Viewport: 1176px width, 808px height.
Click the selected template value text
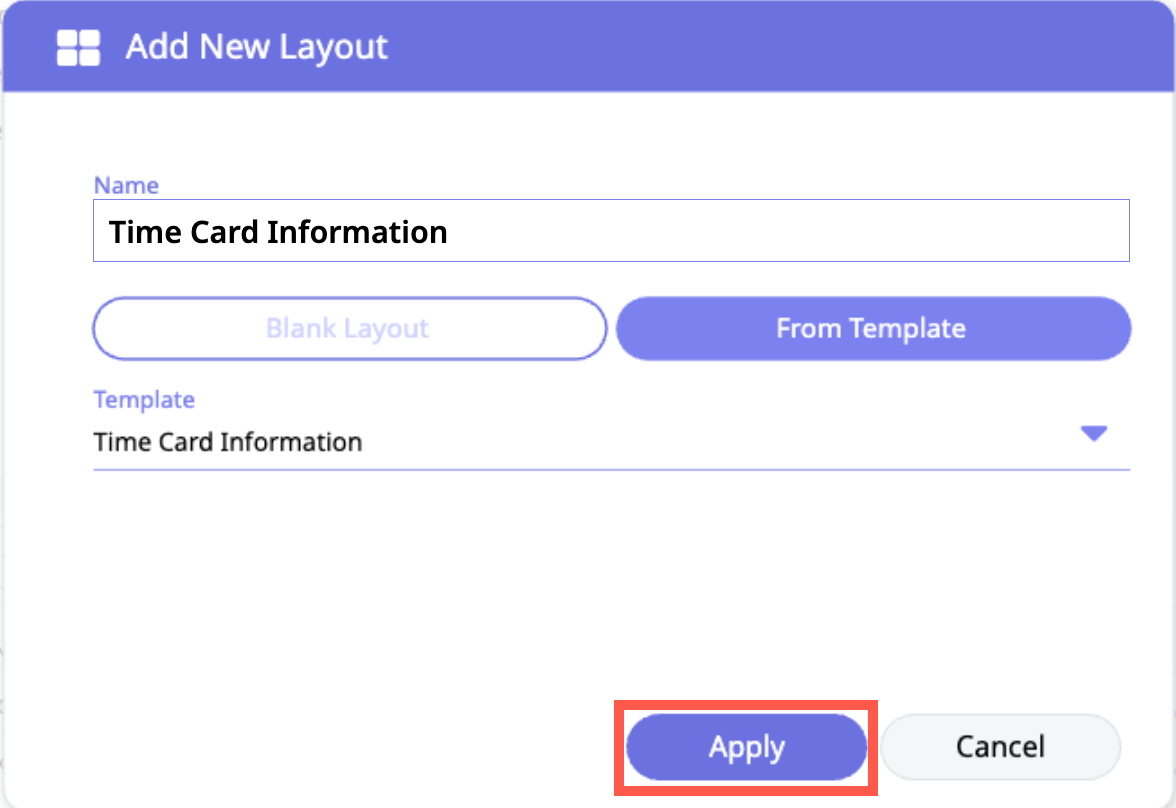coord(228,442)
